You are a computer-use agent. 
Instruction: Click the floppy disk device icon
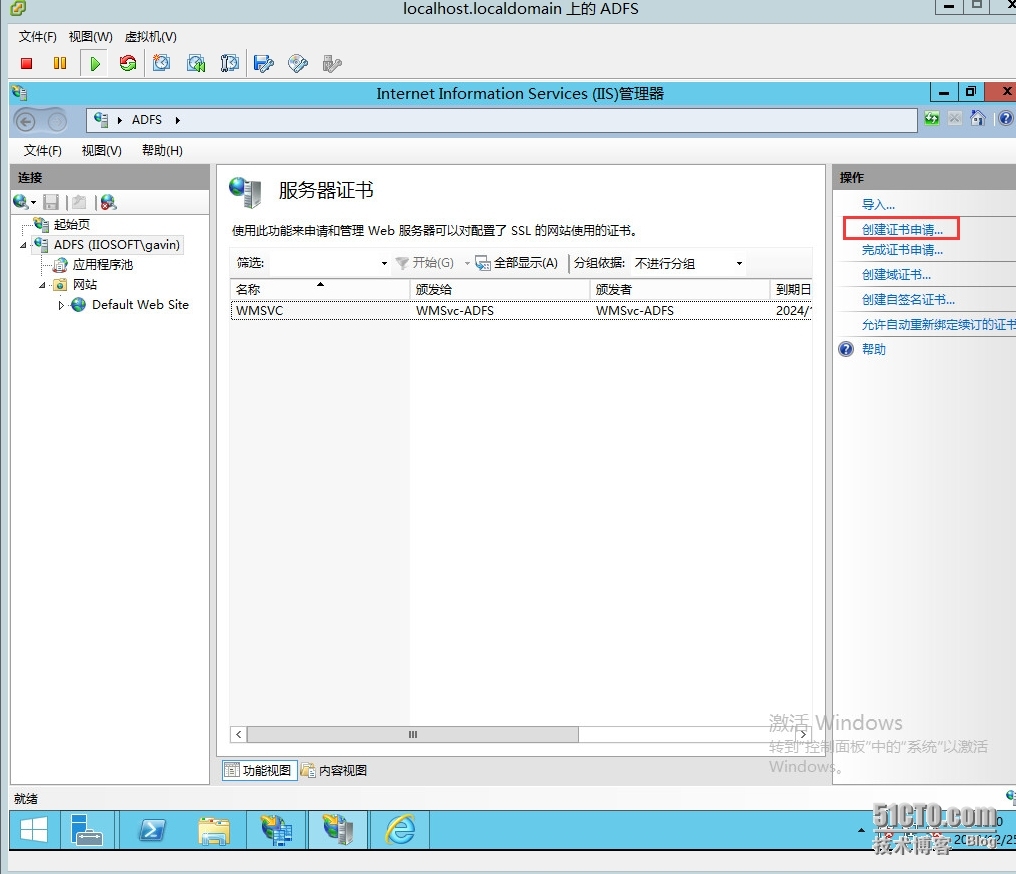pyautogui.click(x=264, y=63)
